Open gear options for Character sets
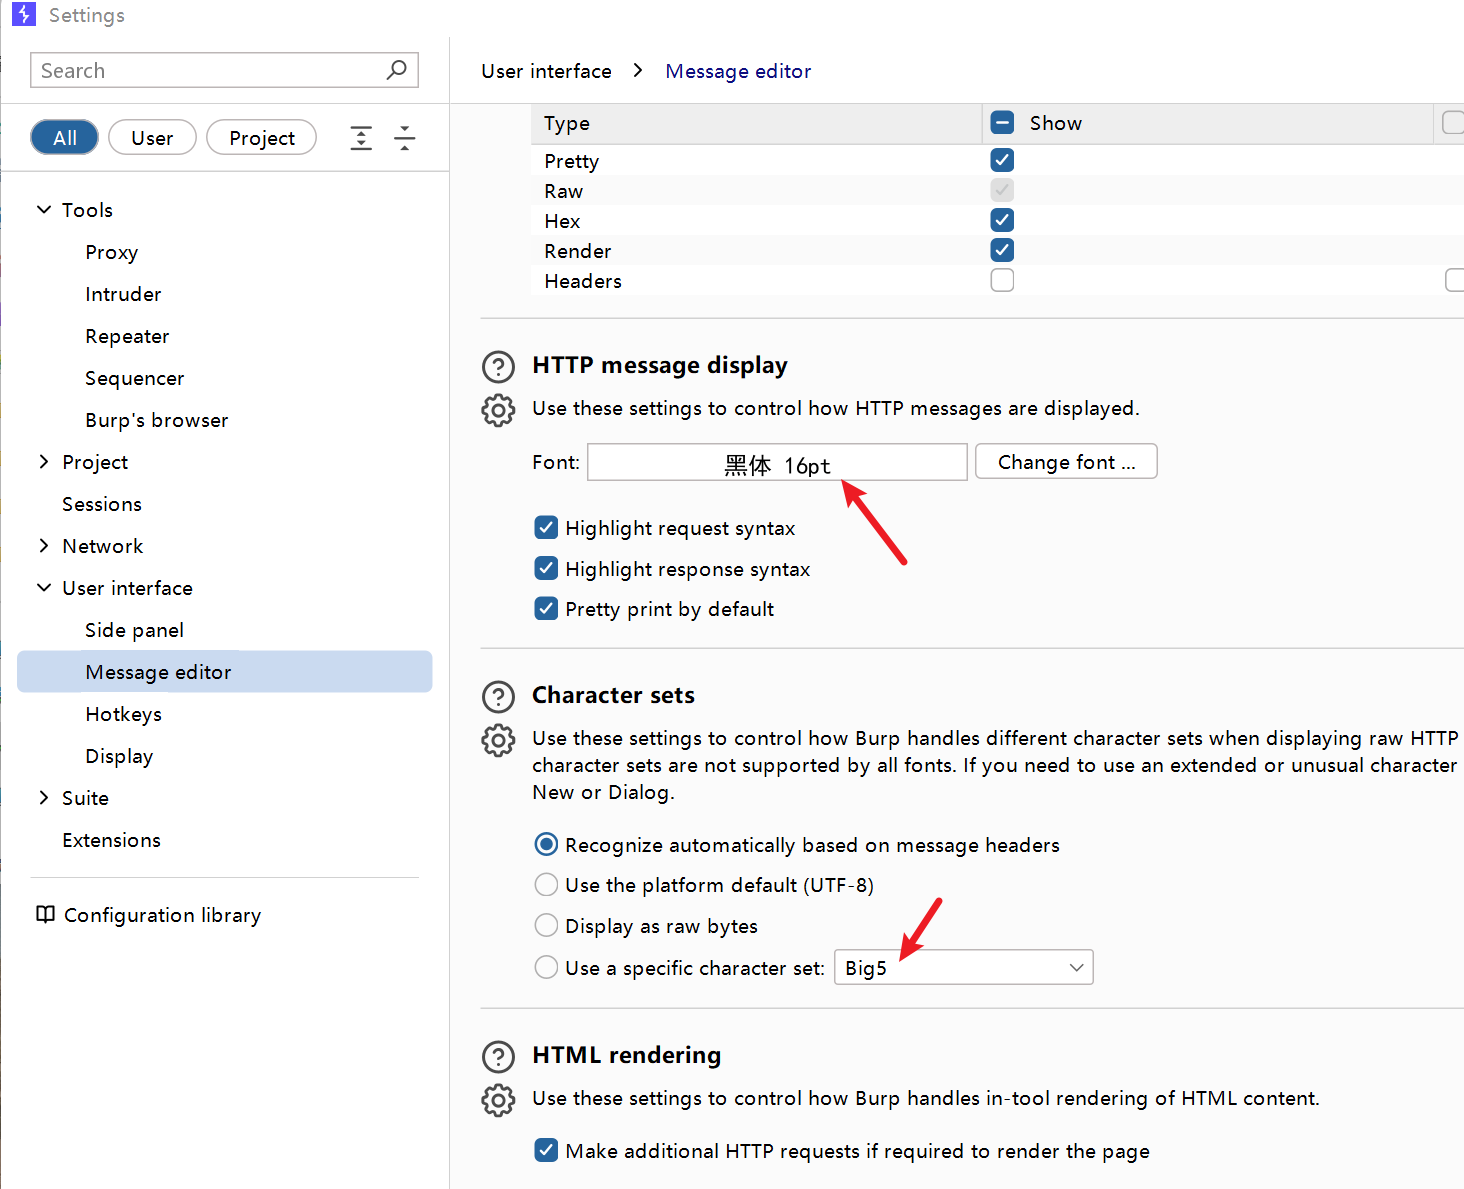The width and height of the screenshot is (1464, 1189). coord(498,740)
